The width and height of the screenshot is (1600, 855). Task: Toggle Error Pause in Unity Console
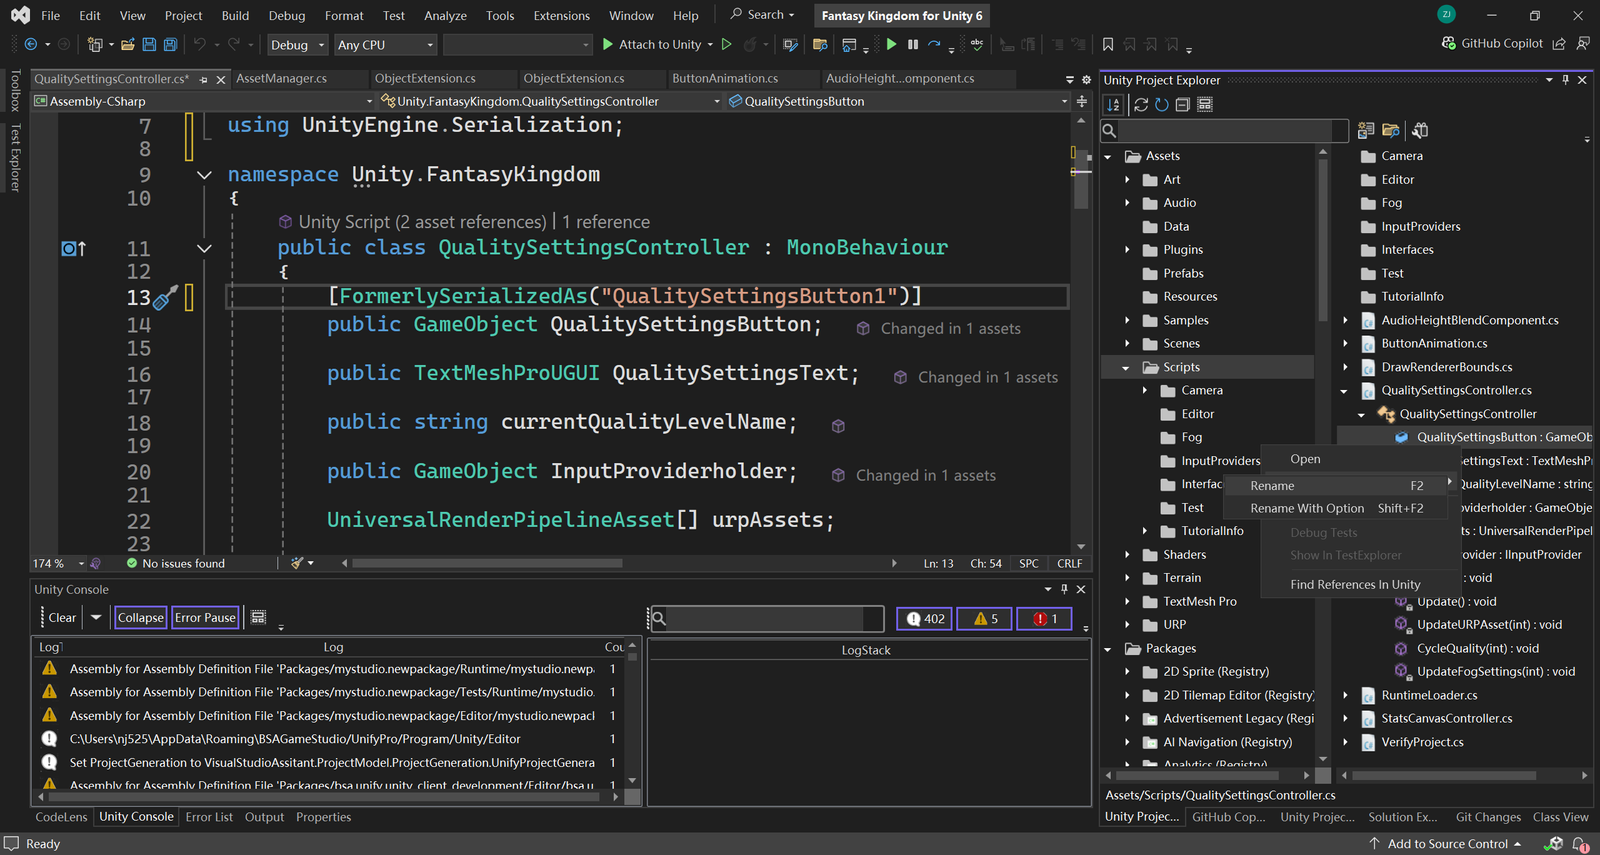coord(205,618)
